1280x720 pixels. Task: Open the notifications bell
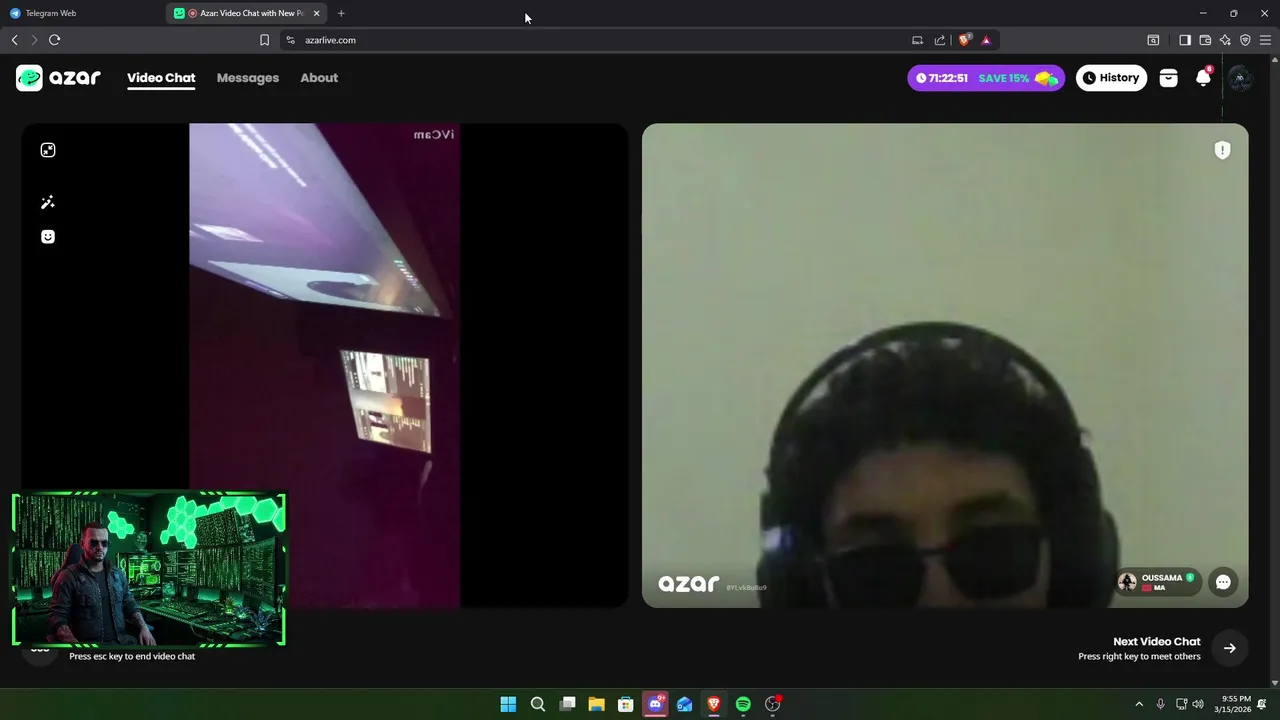1203,78
